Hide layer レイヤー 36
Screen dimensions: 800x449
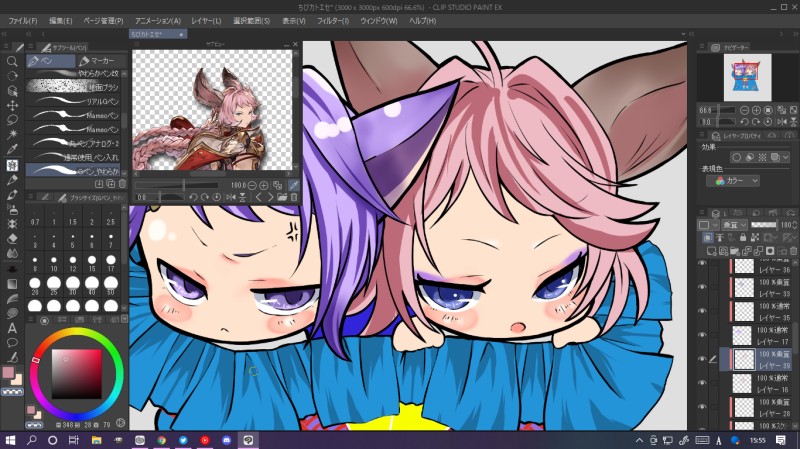click(x=703, y=264)
